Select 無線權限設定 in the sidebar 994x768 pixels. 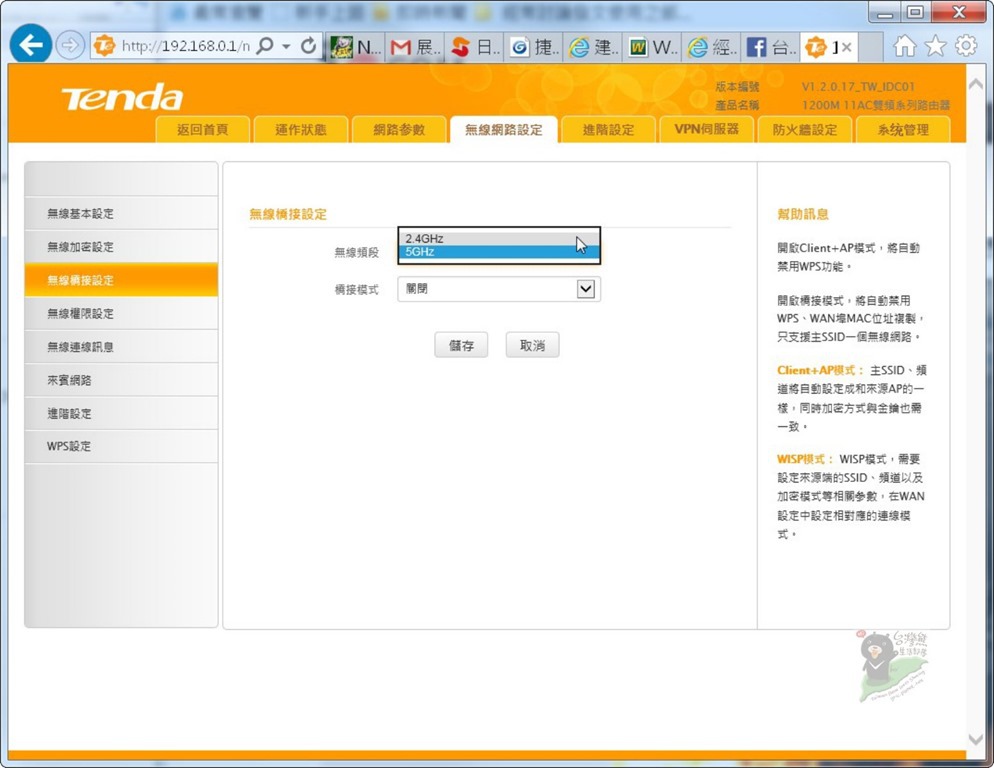121,313
